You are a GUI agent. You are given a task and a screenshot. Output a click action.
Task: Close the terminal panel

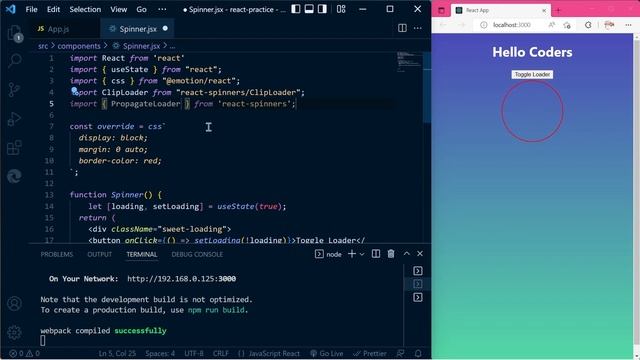420,254
